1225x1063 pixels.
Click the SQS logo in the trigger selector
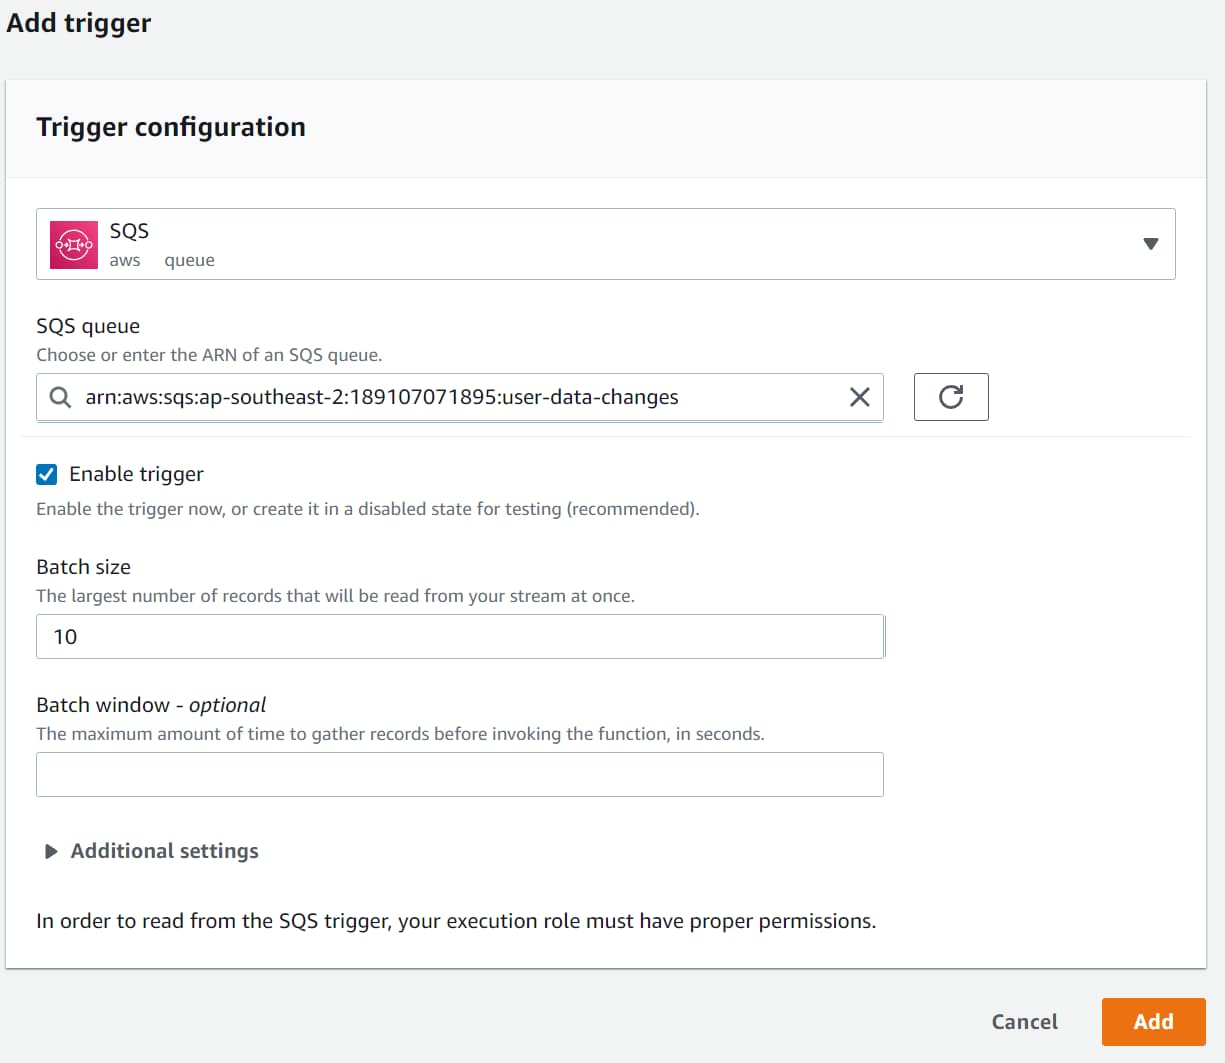click(x=72, y=243)
